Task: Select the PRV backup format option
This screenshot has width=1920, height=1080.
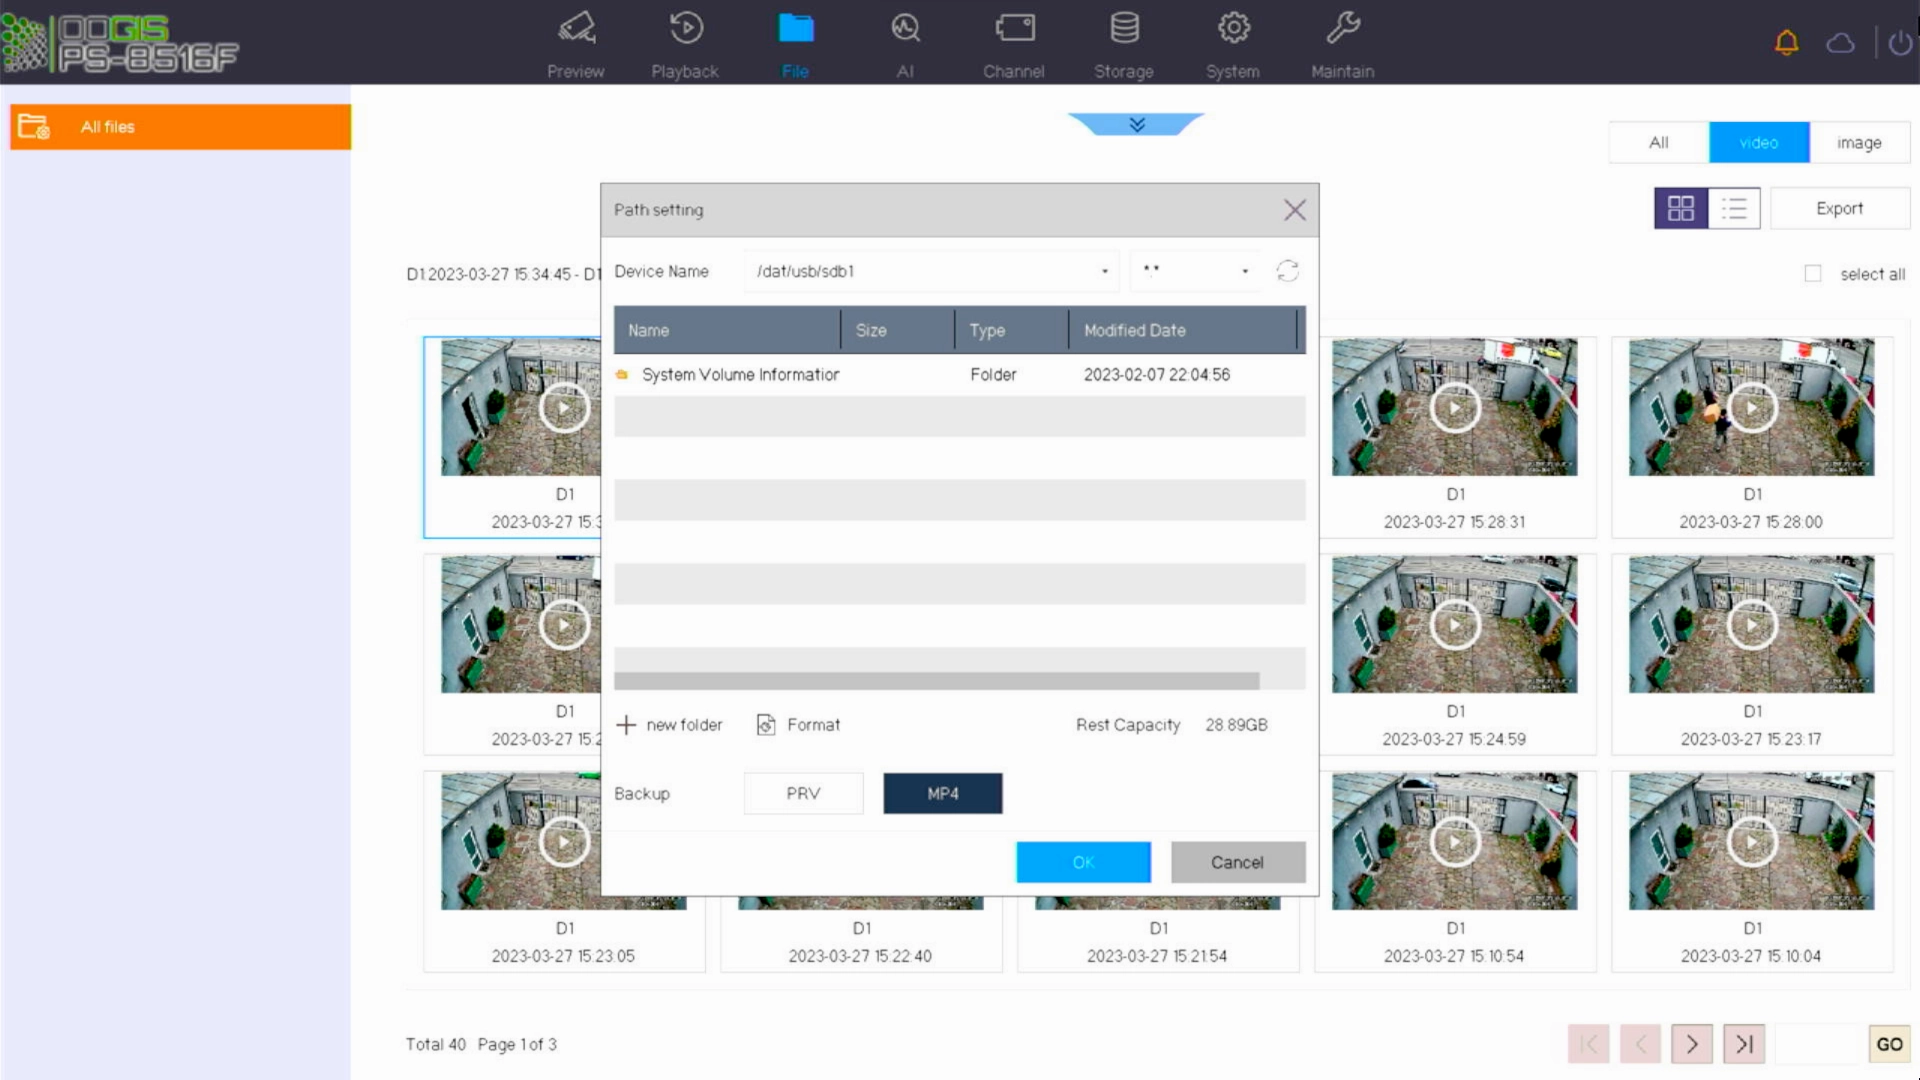Action: 803,793
